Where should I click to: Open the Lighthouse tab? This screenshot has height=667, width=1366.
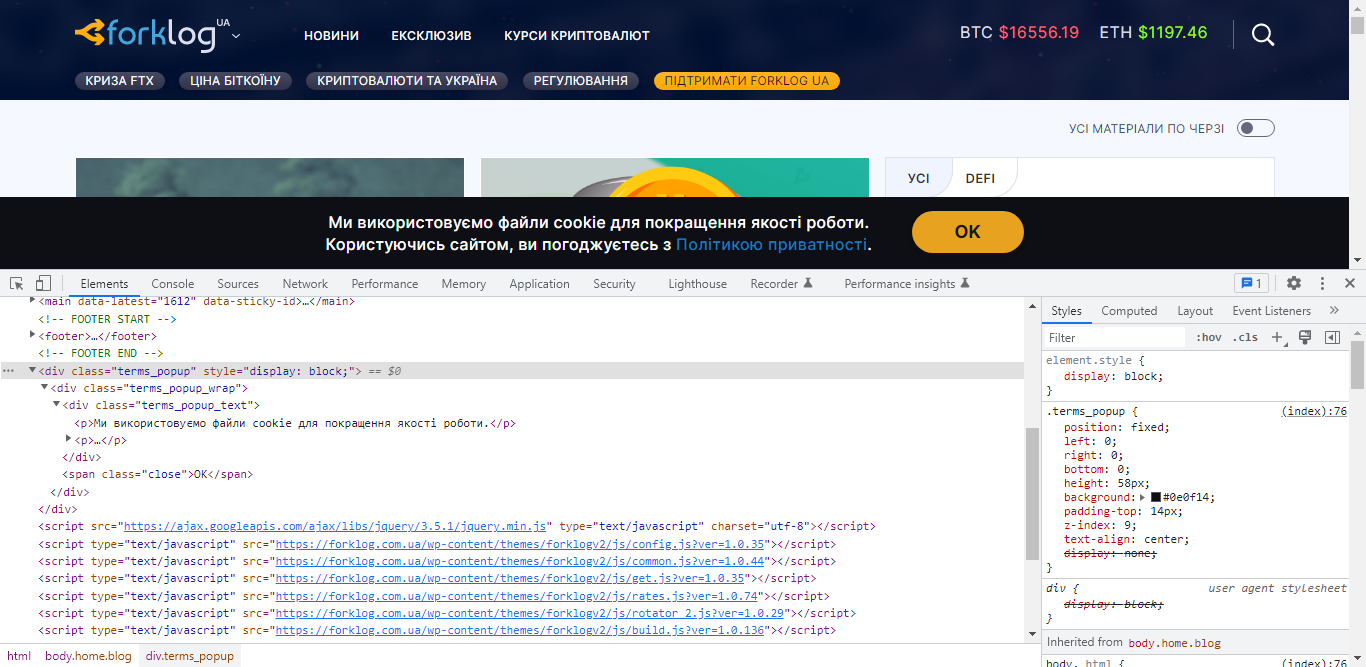(x=697, y=284)
